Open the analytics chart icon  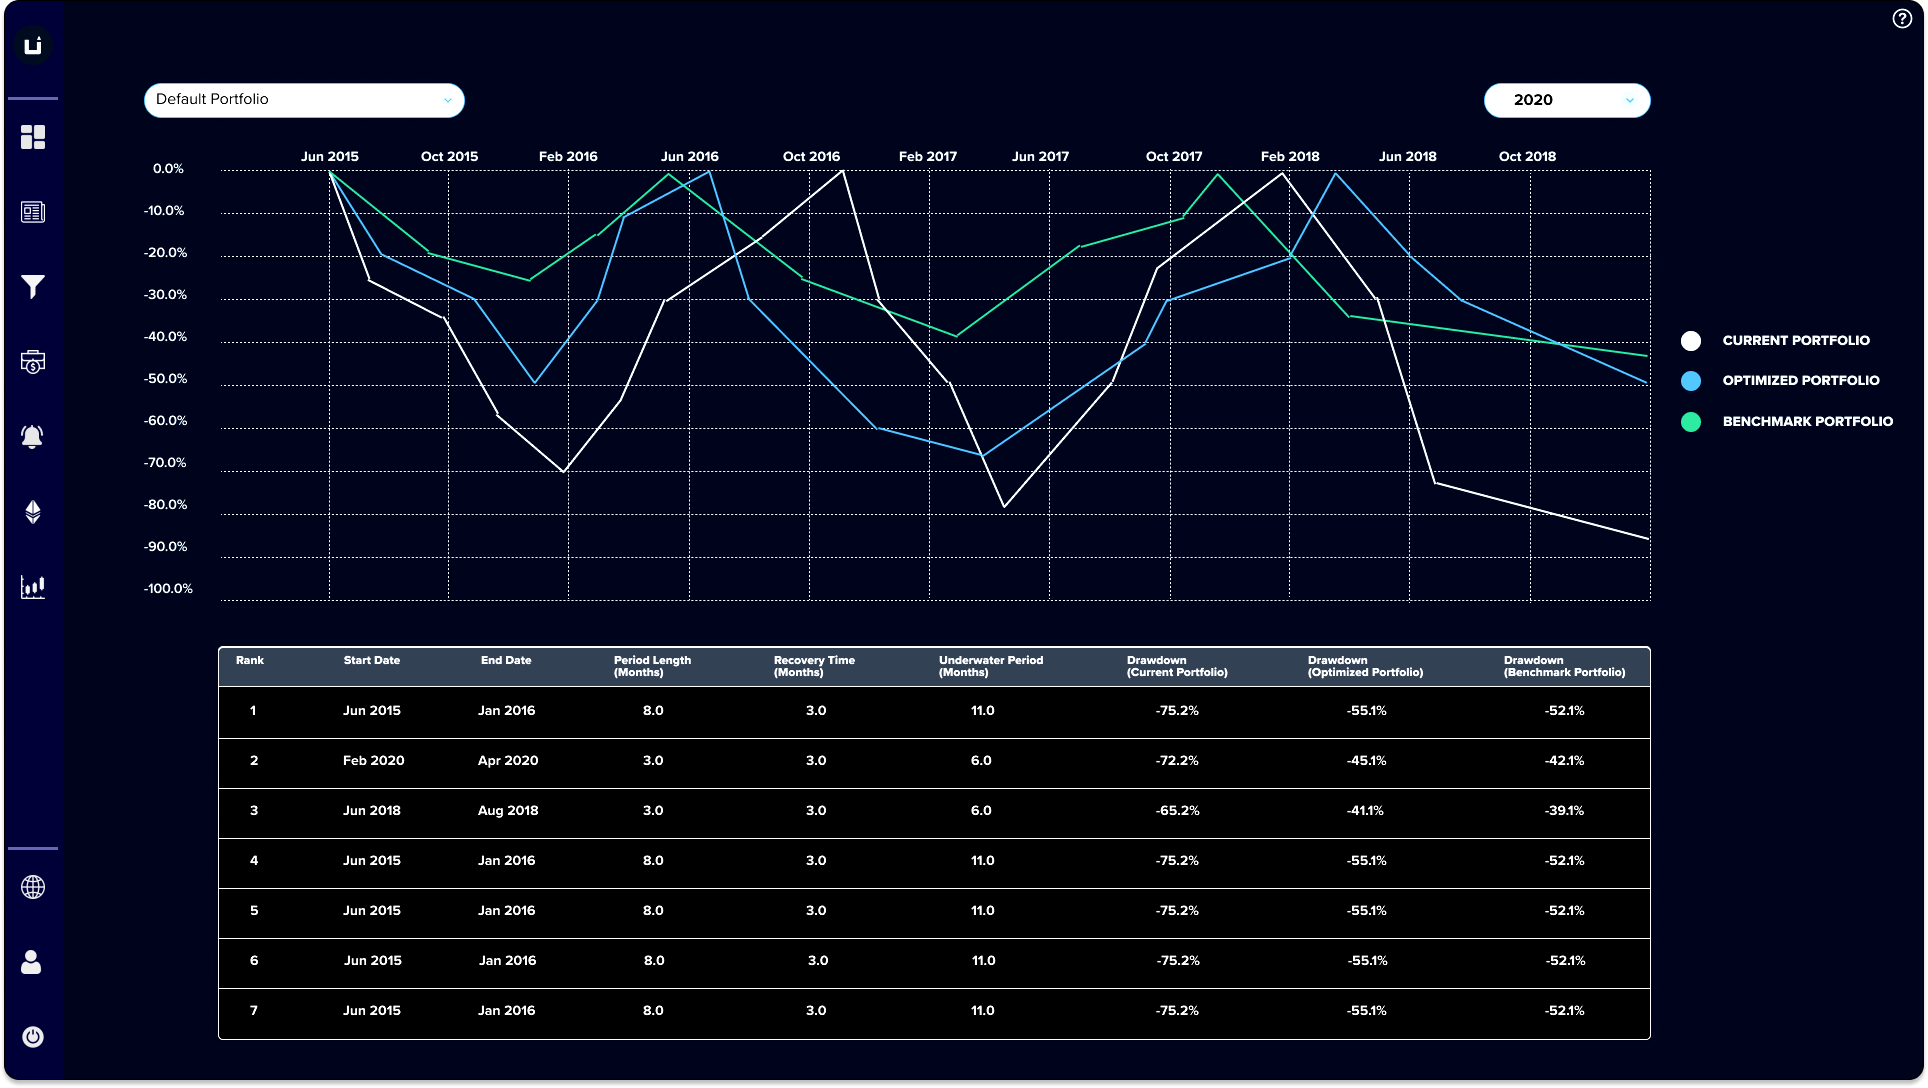point(33,587)
